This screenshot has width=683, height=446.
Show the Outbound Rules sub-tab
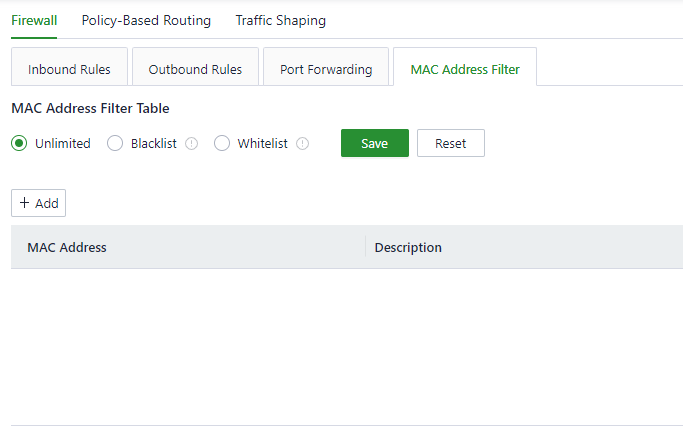tap(195, 70)
